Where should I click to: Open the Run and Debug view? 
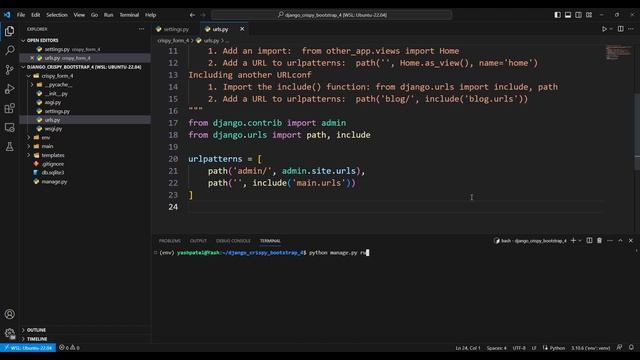(9, 89)
